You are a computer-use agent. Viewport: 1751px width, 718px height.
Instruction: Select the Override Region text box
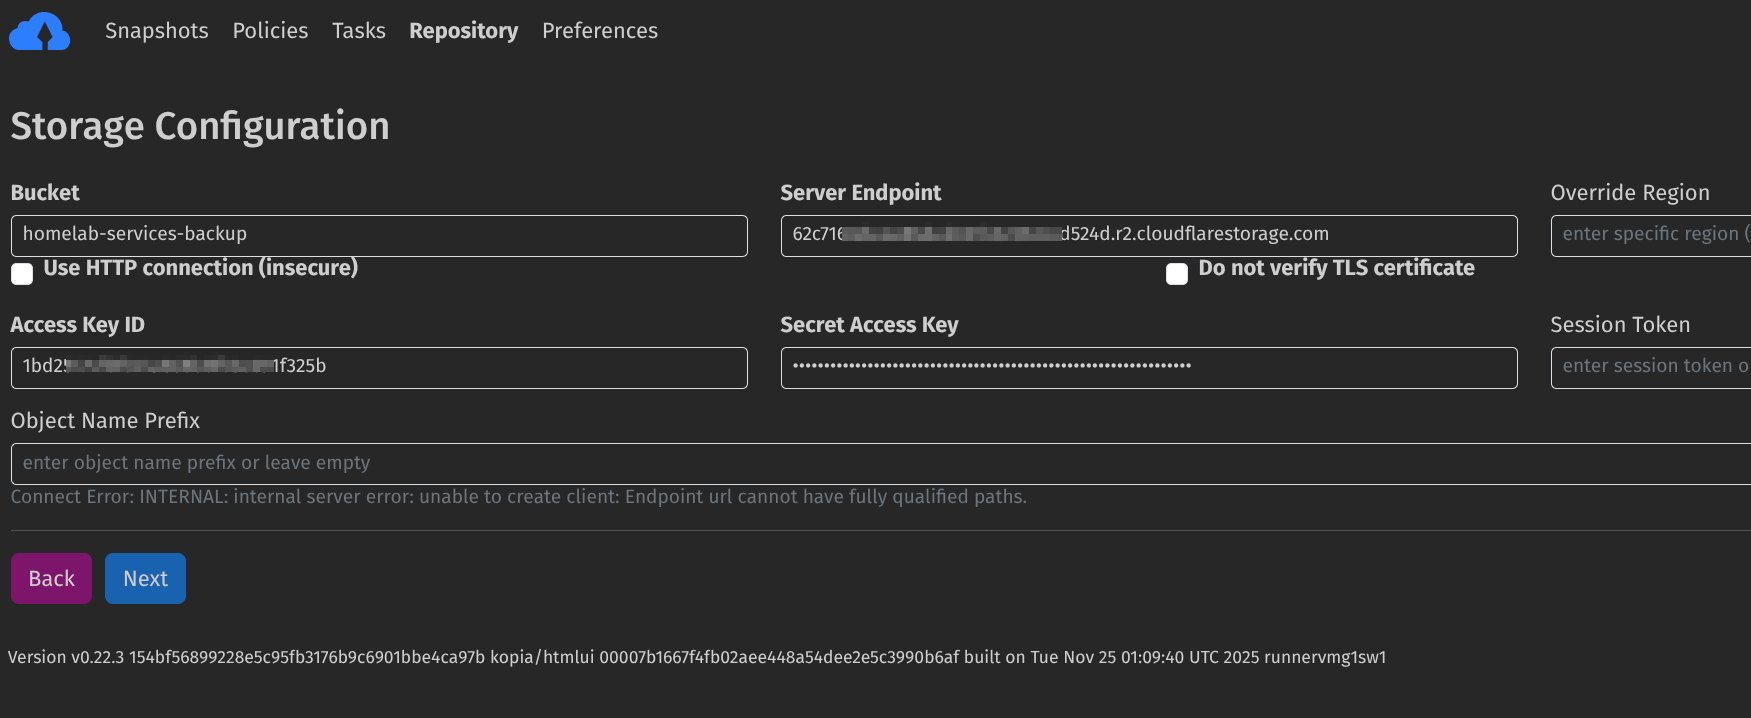pyautogui.click(x=1650, y=235)
